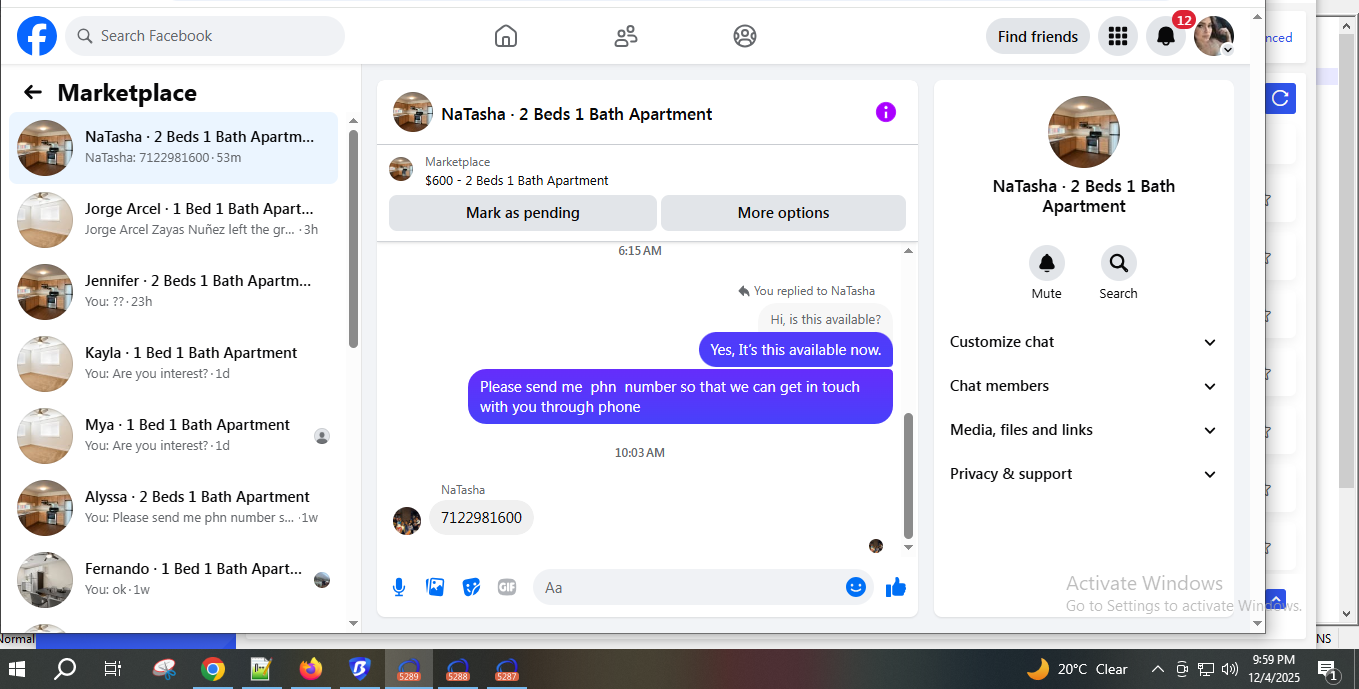Screen dimensions: 1359x689
Task: Open the apps grid menu
Action: [1118, 36]
